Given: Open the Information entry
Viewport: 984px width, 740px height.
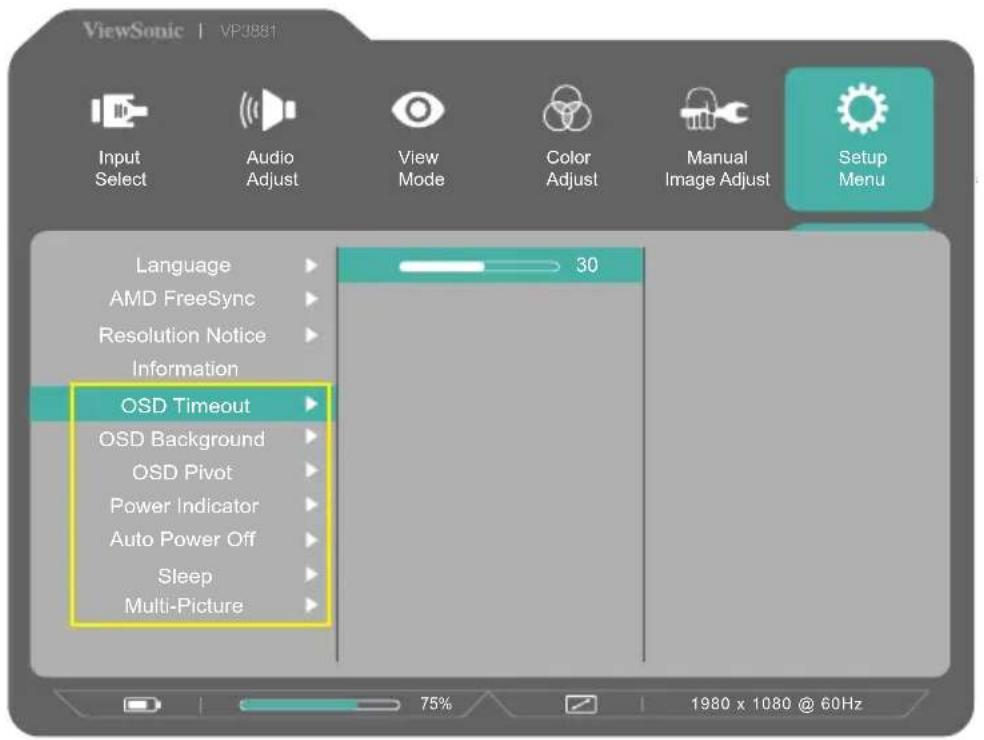Looking at the screenshot, I should (185, 368).
